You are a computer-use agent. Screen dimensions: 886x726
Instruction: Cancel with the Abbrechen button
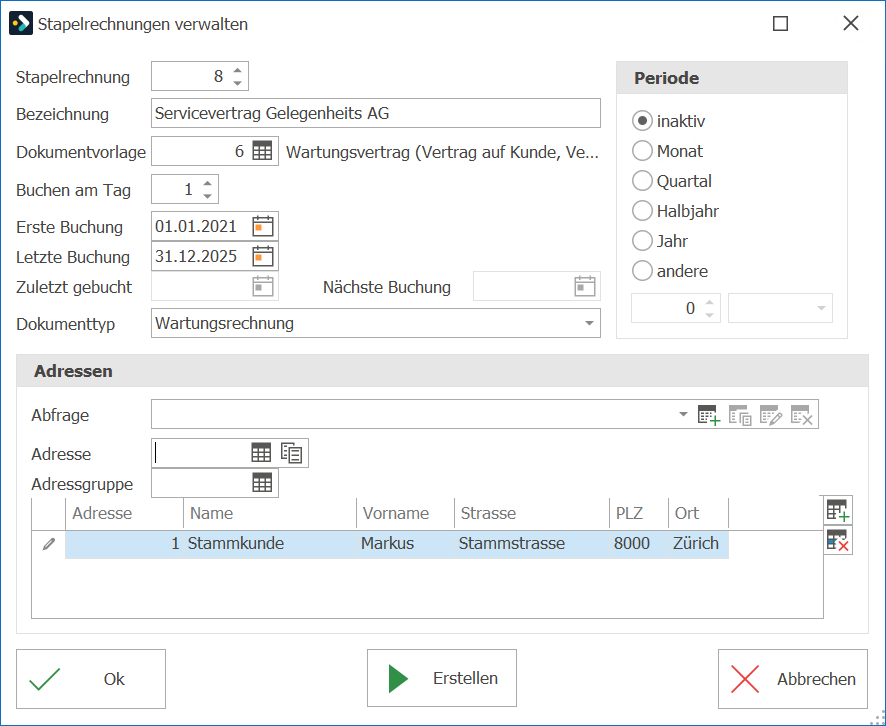click(x=793, y=679)
